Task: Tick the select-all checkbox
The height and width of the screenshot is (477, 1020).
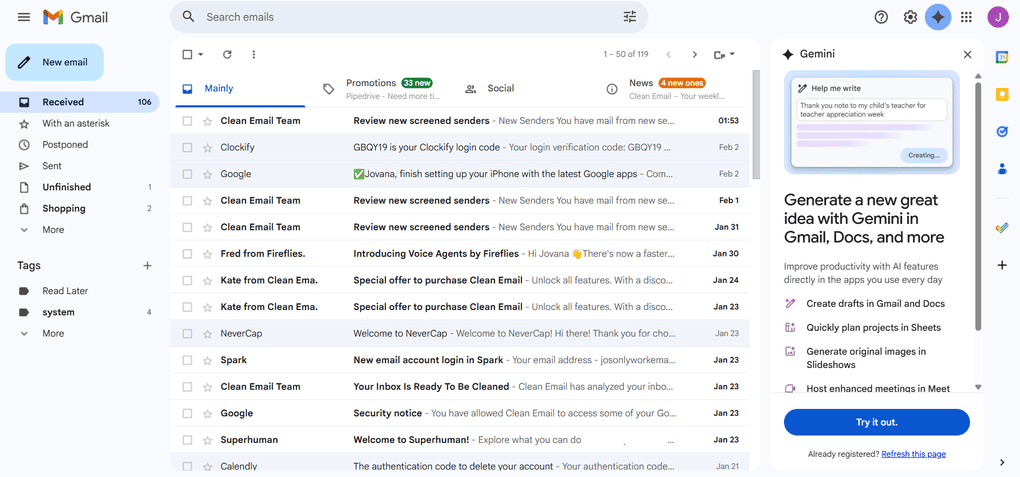Action: [x=187, y=55]
